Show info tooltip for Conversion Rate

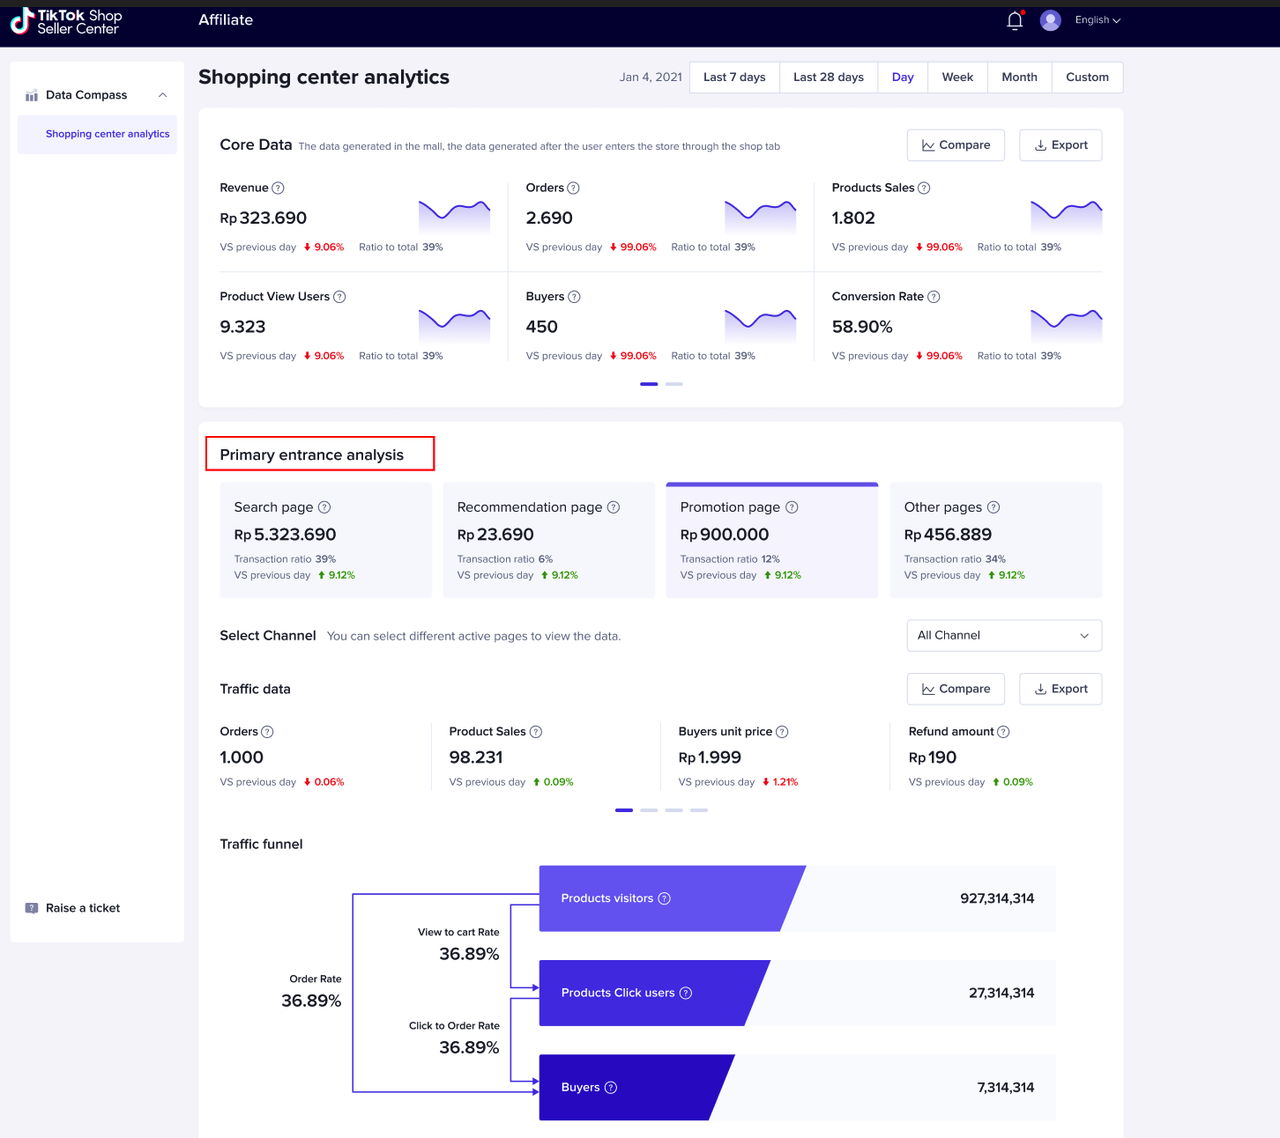[x=933, y=297]
